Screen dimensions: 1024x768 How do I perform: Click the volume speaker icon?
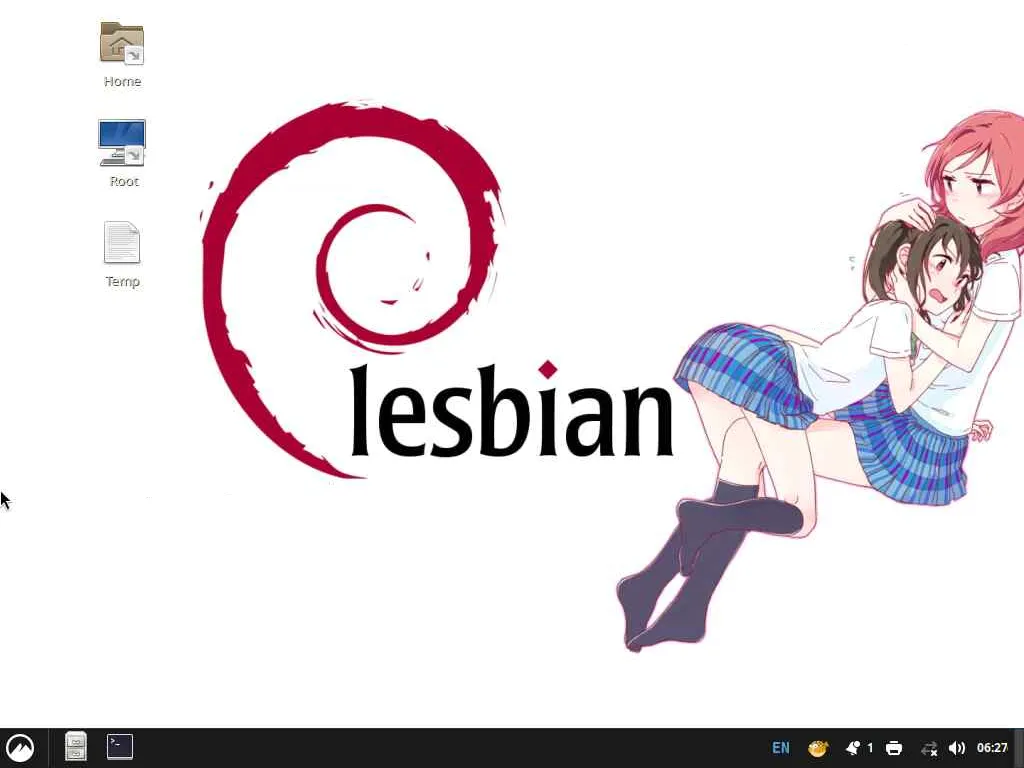pyautogui.click(x=957, y=748)
